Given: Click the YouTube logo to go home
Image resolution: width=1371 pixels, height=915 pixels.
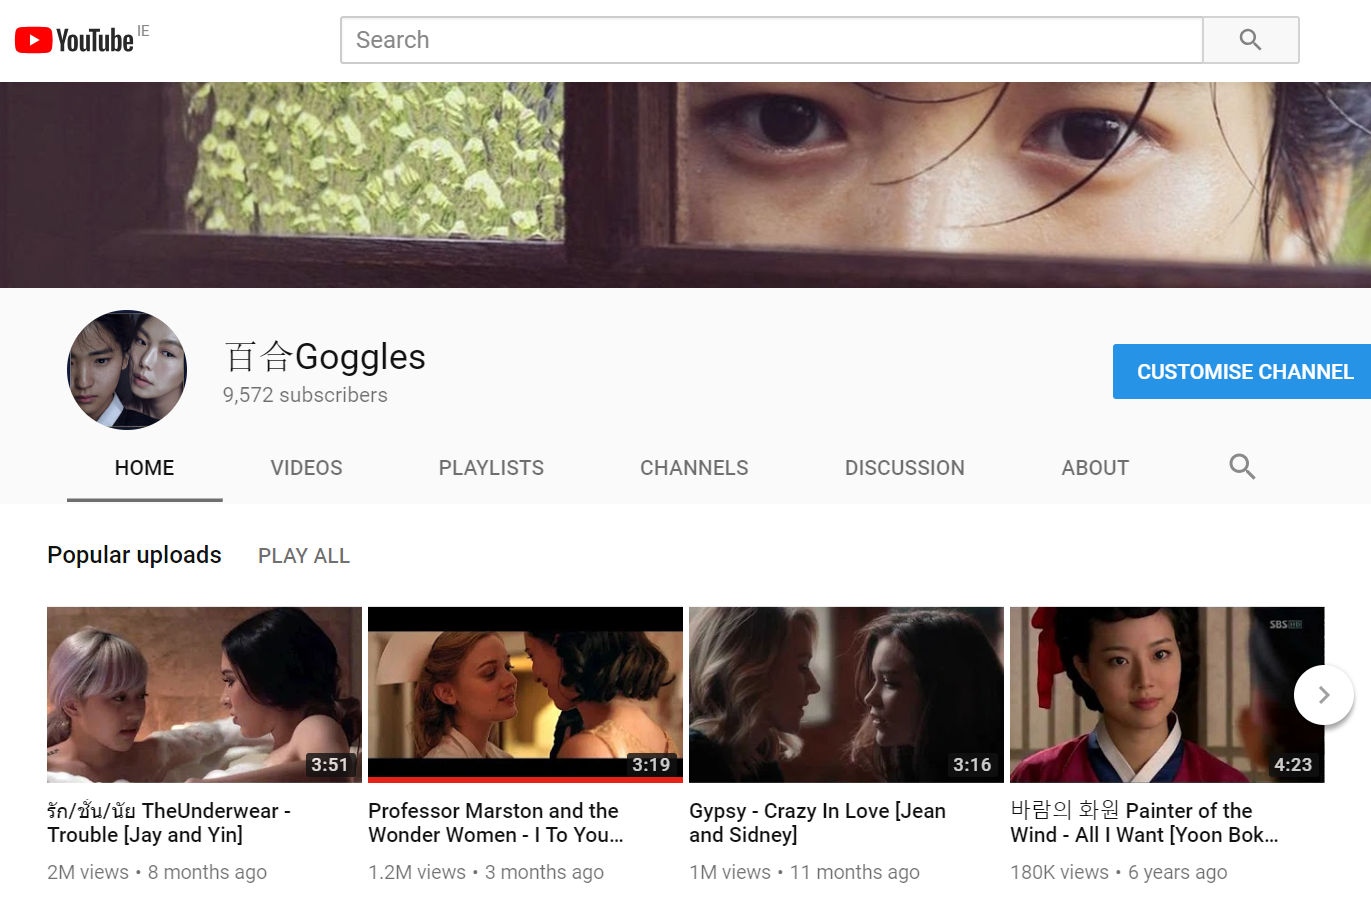Looking at the screenshot, I should 75,40.
